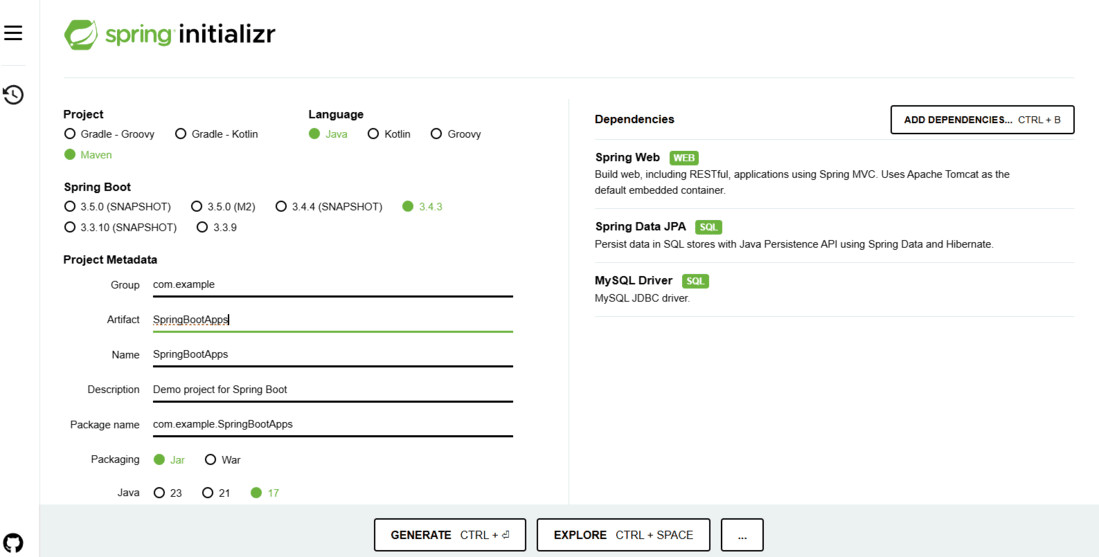The image size is (1099, 557).
Task: Select Gradle - Groovy project option
Action: point(109,134)
